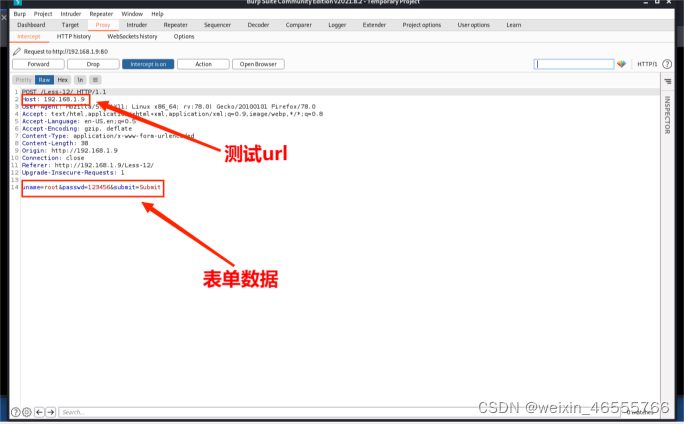Click the Origin: http://192.168.1.9 line
This screenshot has width=684, height=424.
[70, 150]
